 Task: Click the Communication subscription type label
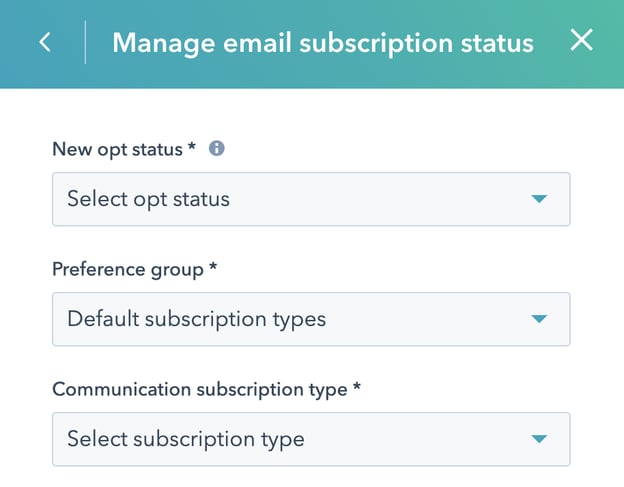tap(200, 389)
